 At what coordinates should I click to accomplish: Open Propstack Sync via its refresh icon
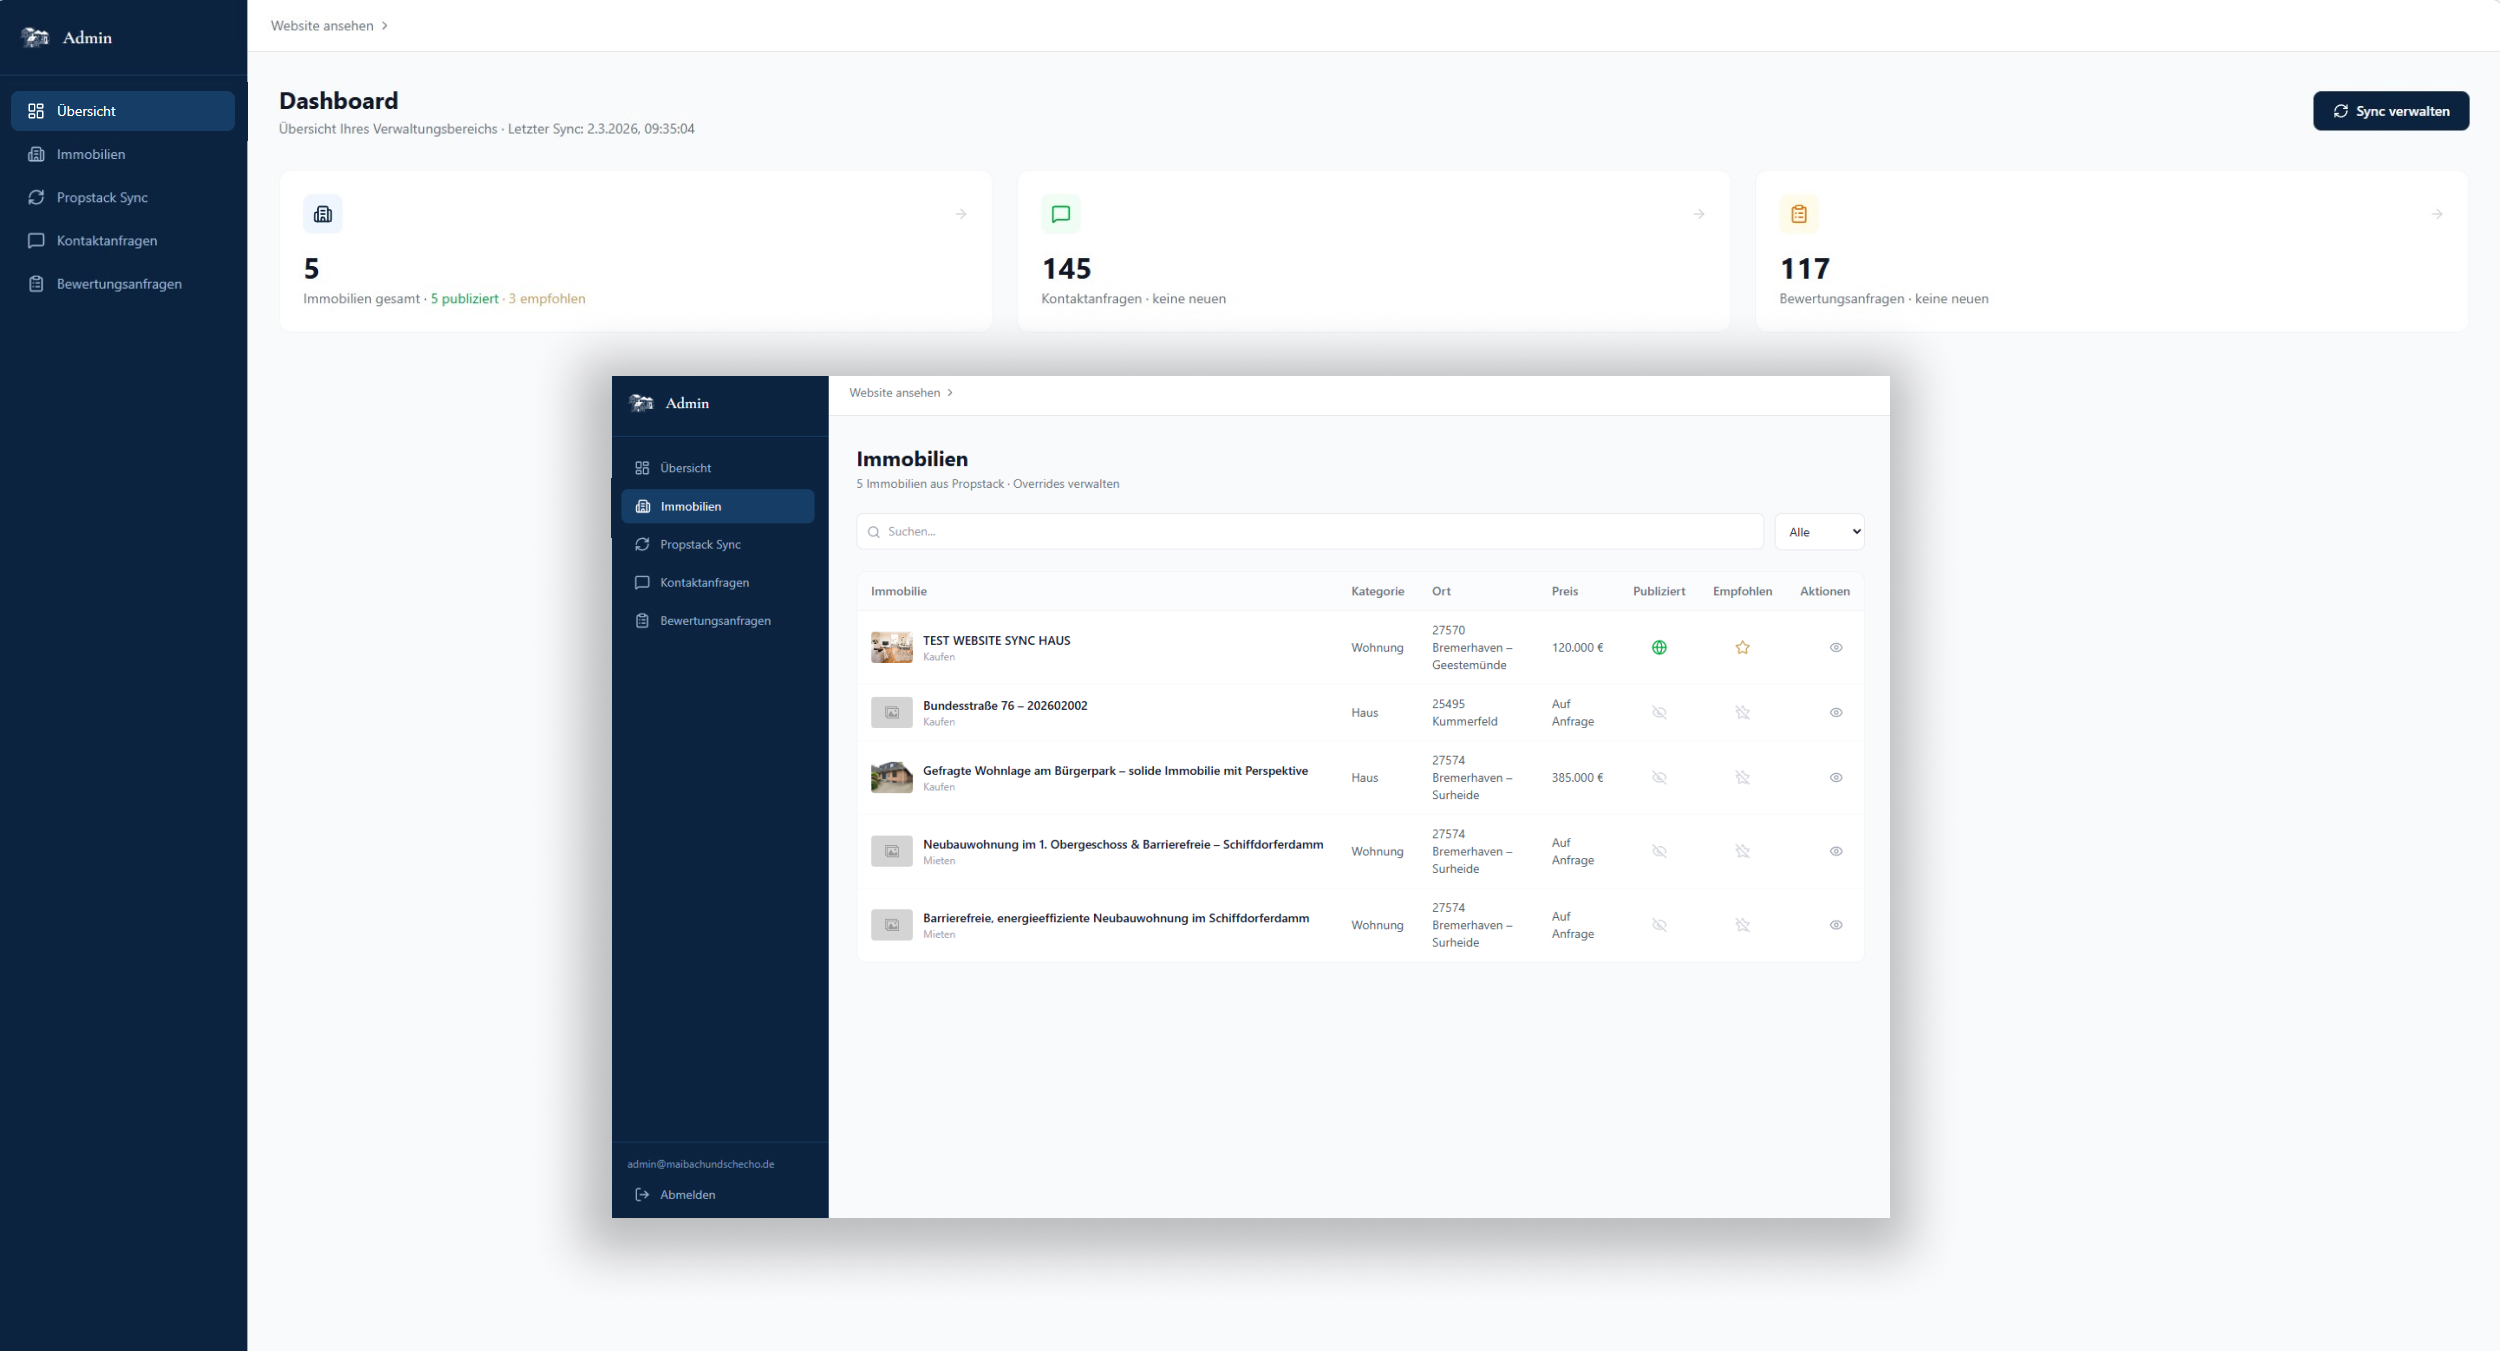pyautogui.click(x=35, y=197)
